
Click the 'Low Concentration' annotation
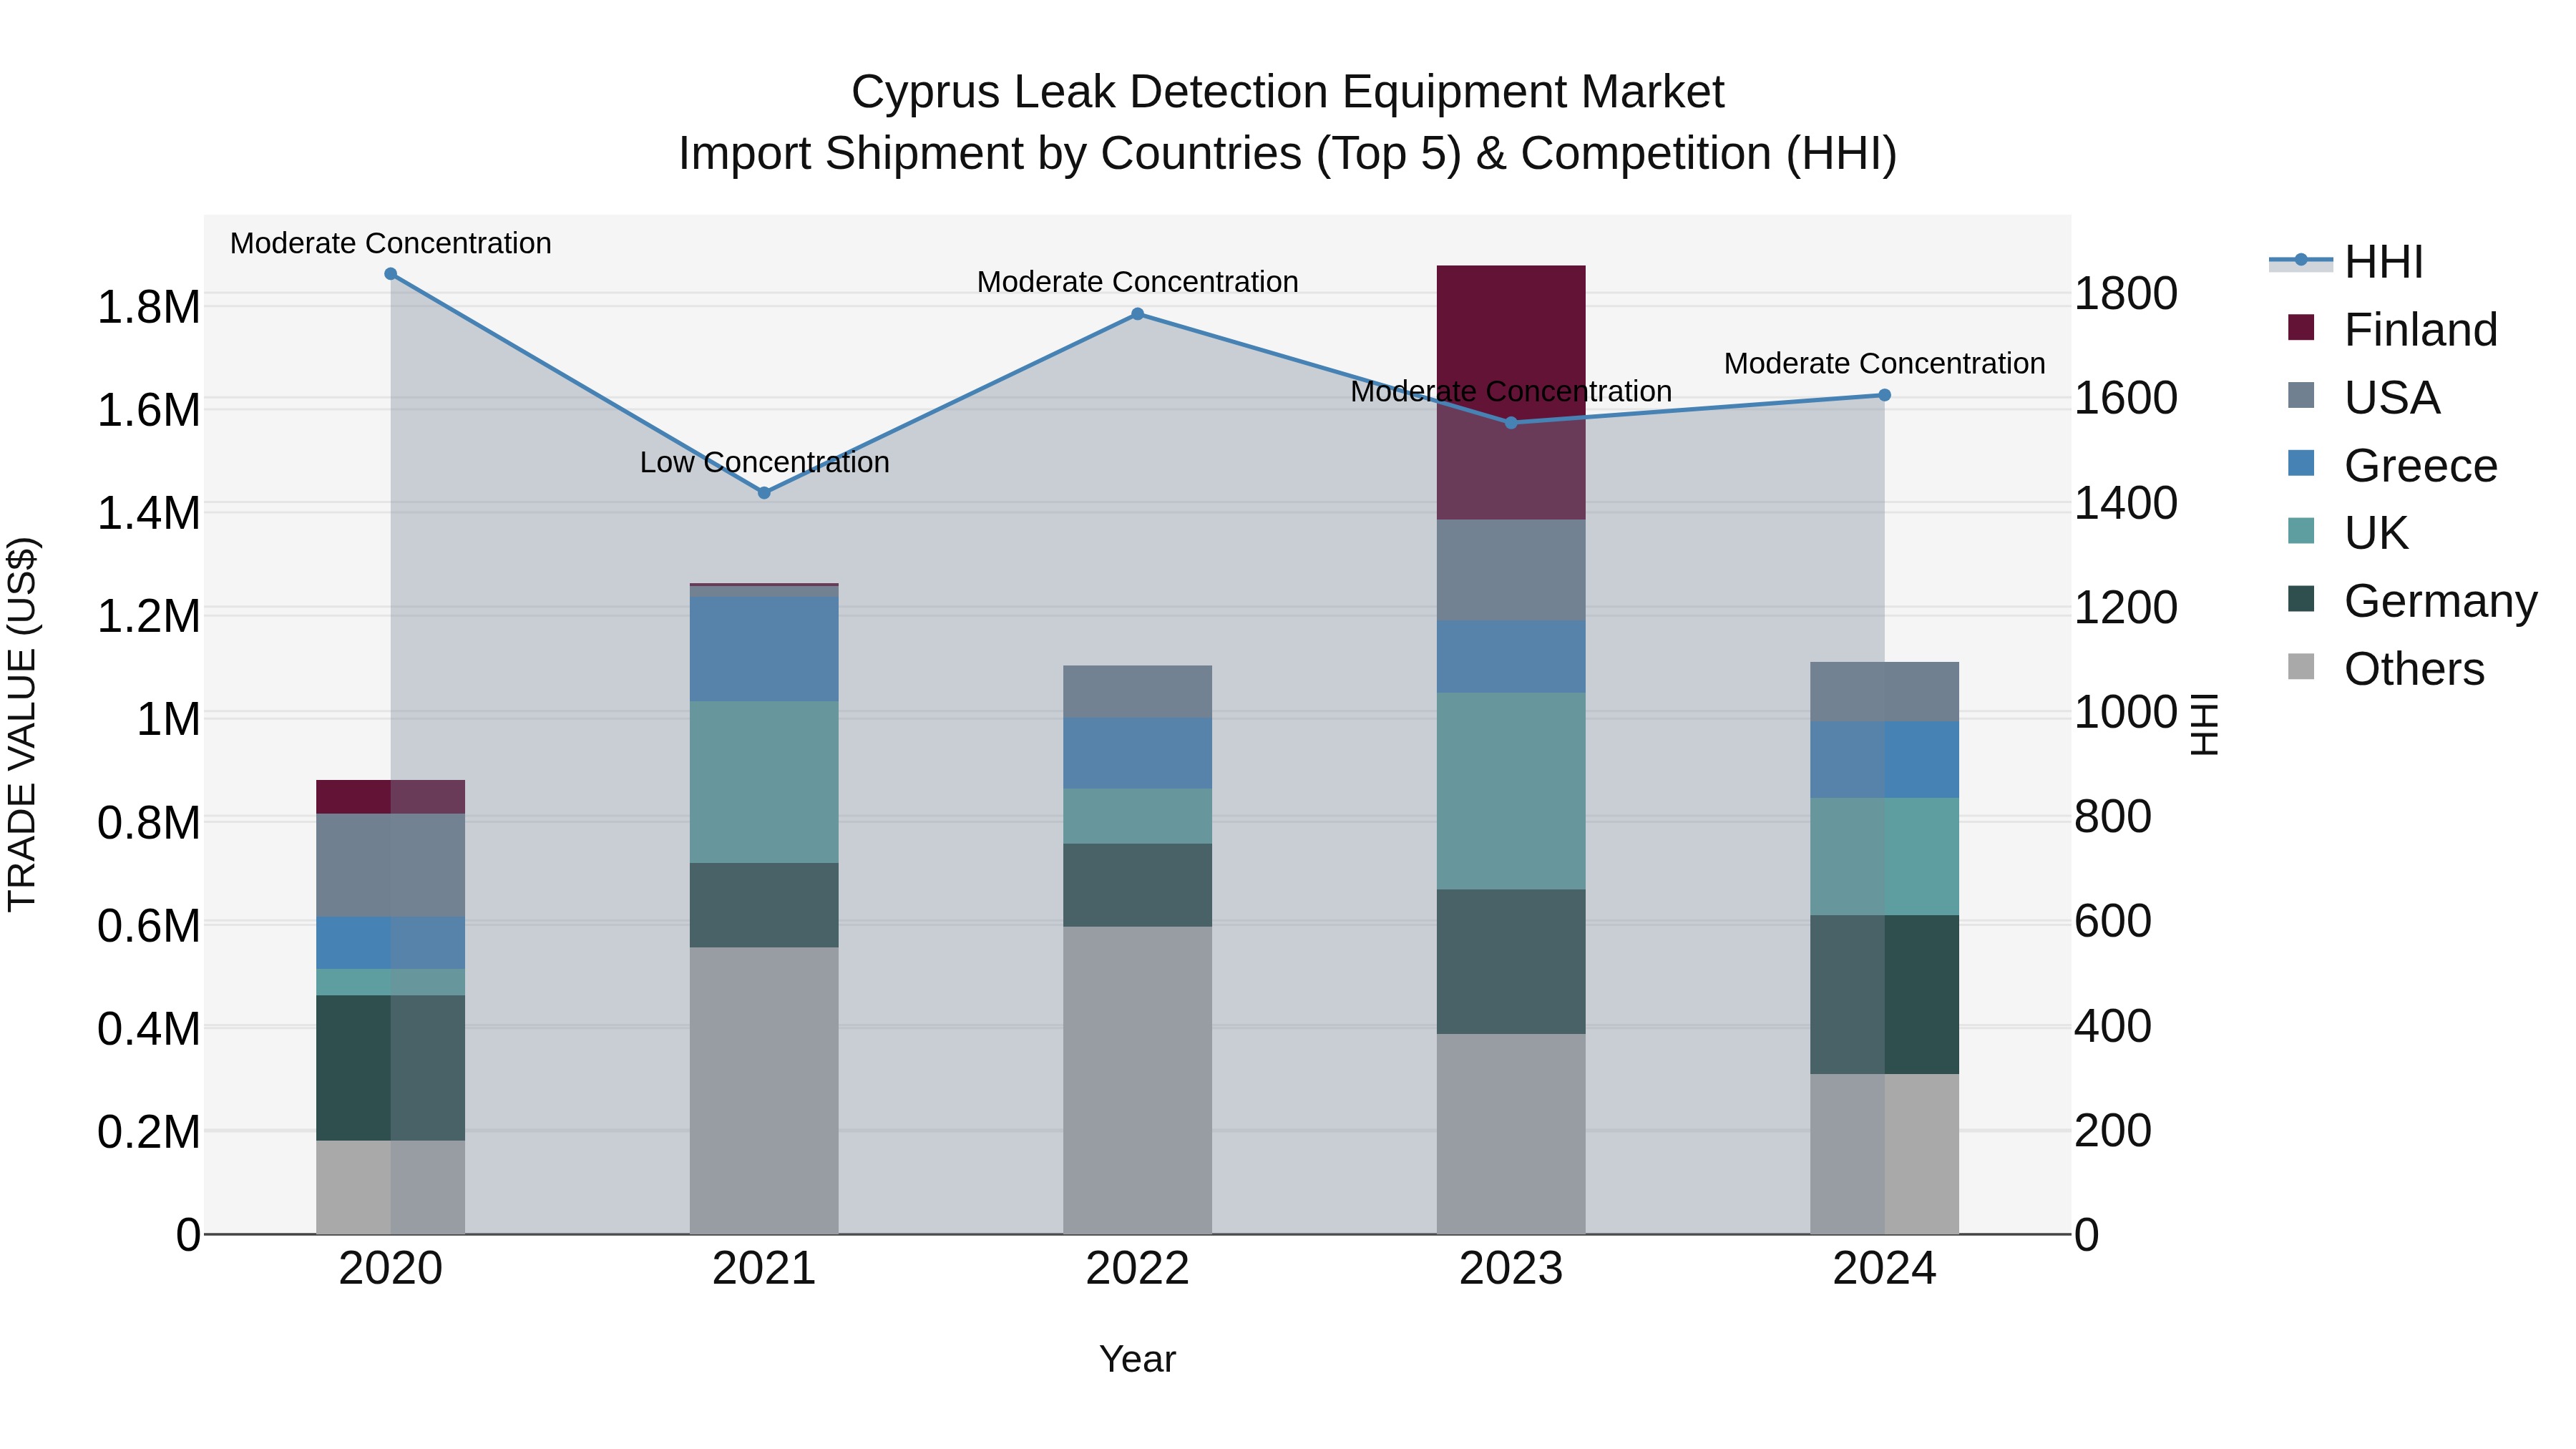[764, 462]
